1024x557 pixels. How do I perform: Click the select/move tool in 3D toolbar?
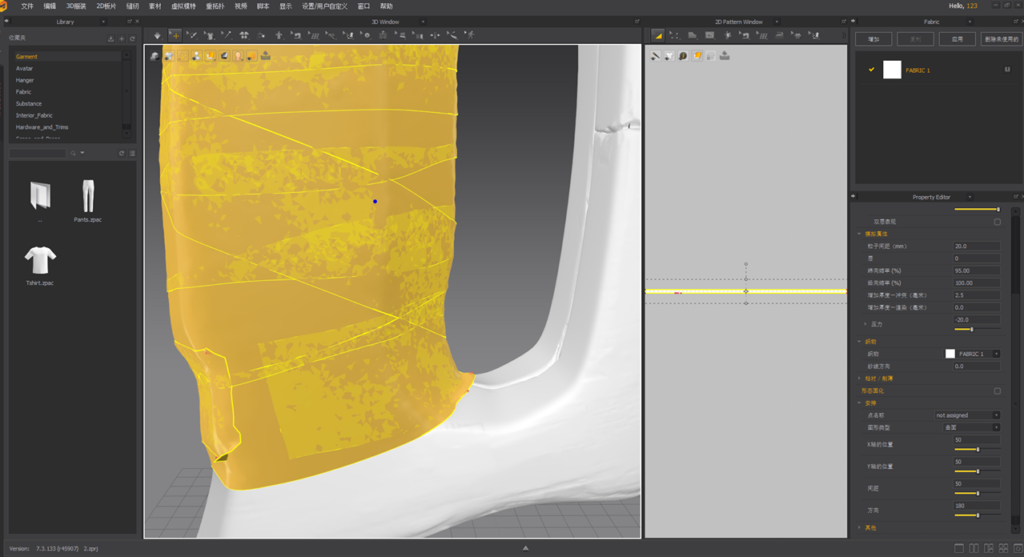pos(175,35)
